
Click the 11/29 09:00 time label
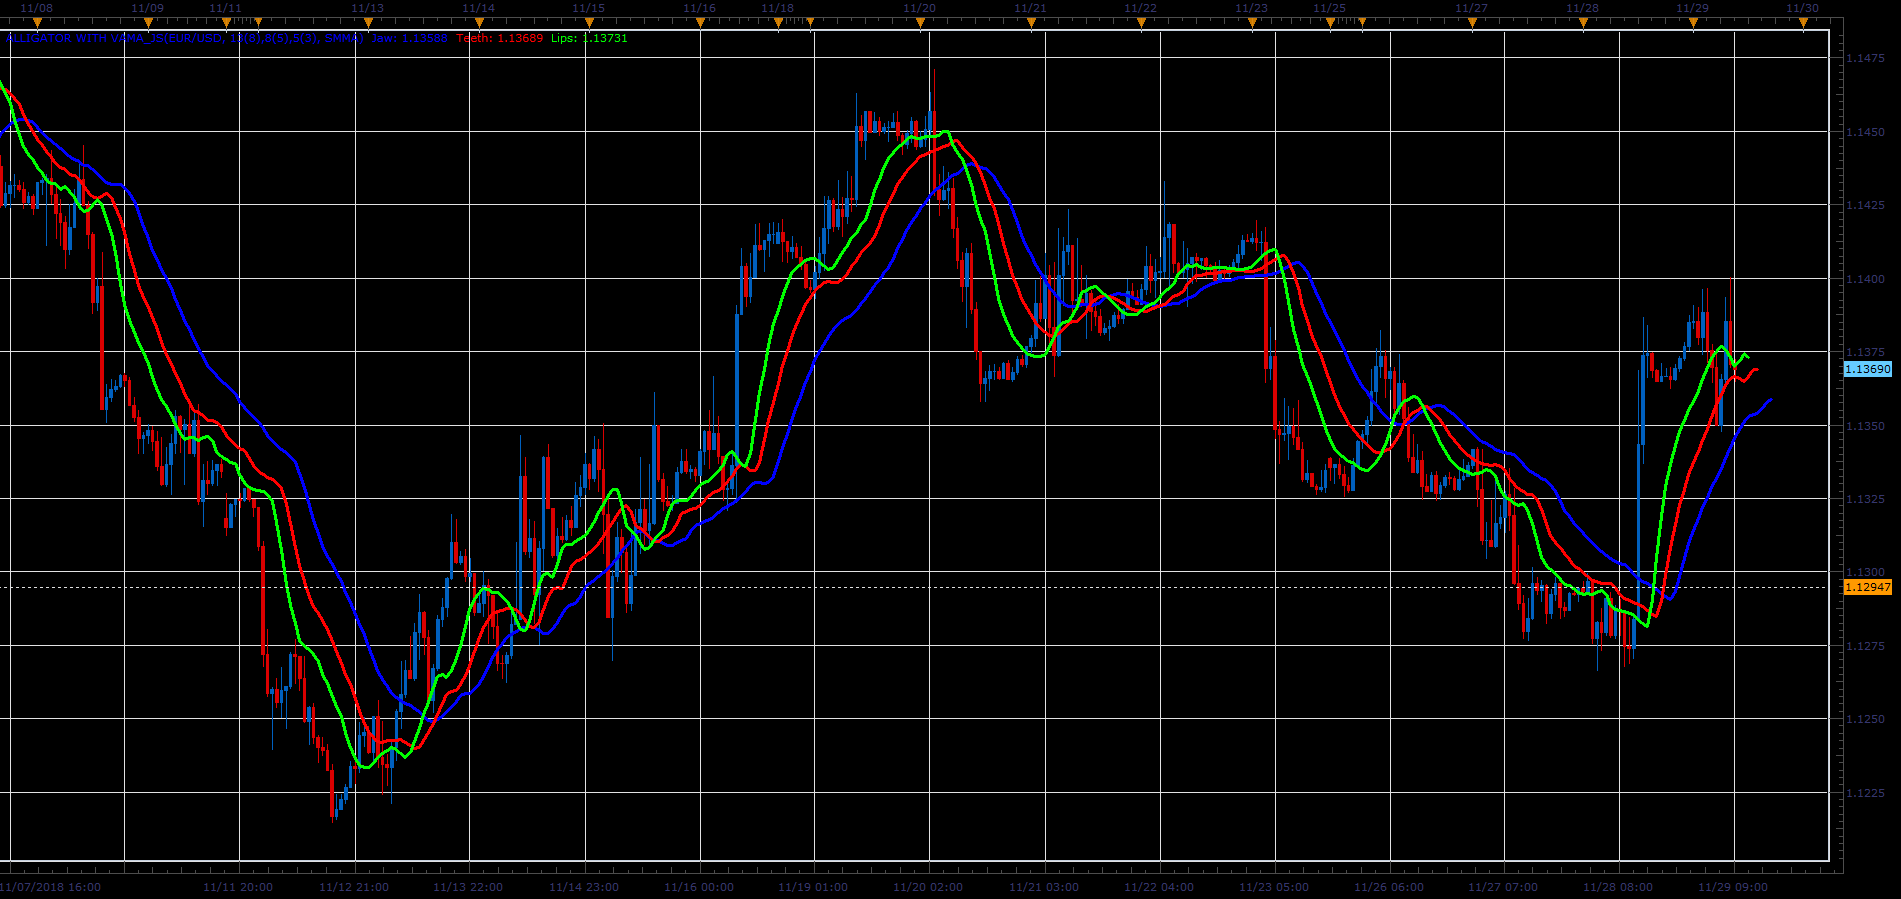click(x=1733, y=887)
